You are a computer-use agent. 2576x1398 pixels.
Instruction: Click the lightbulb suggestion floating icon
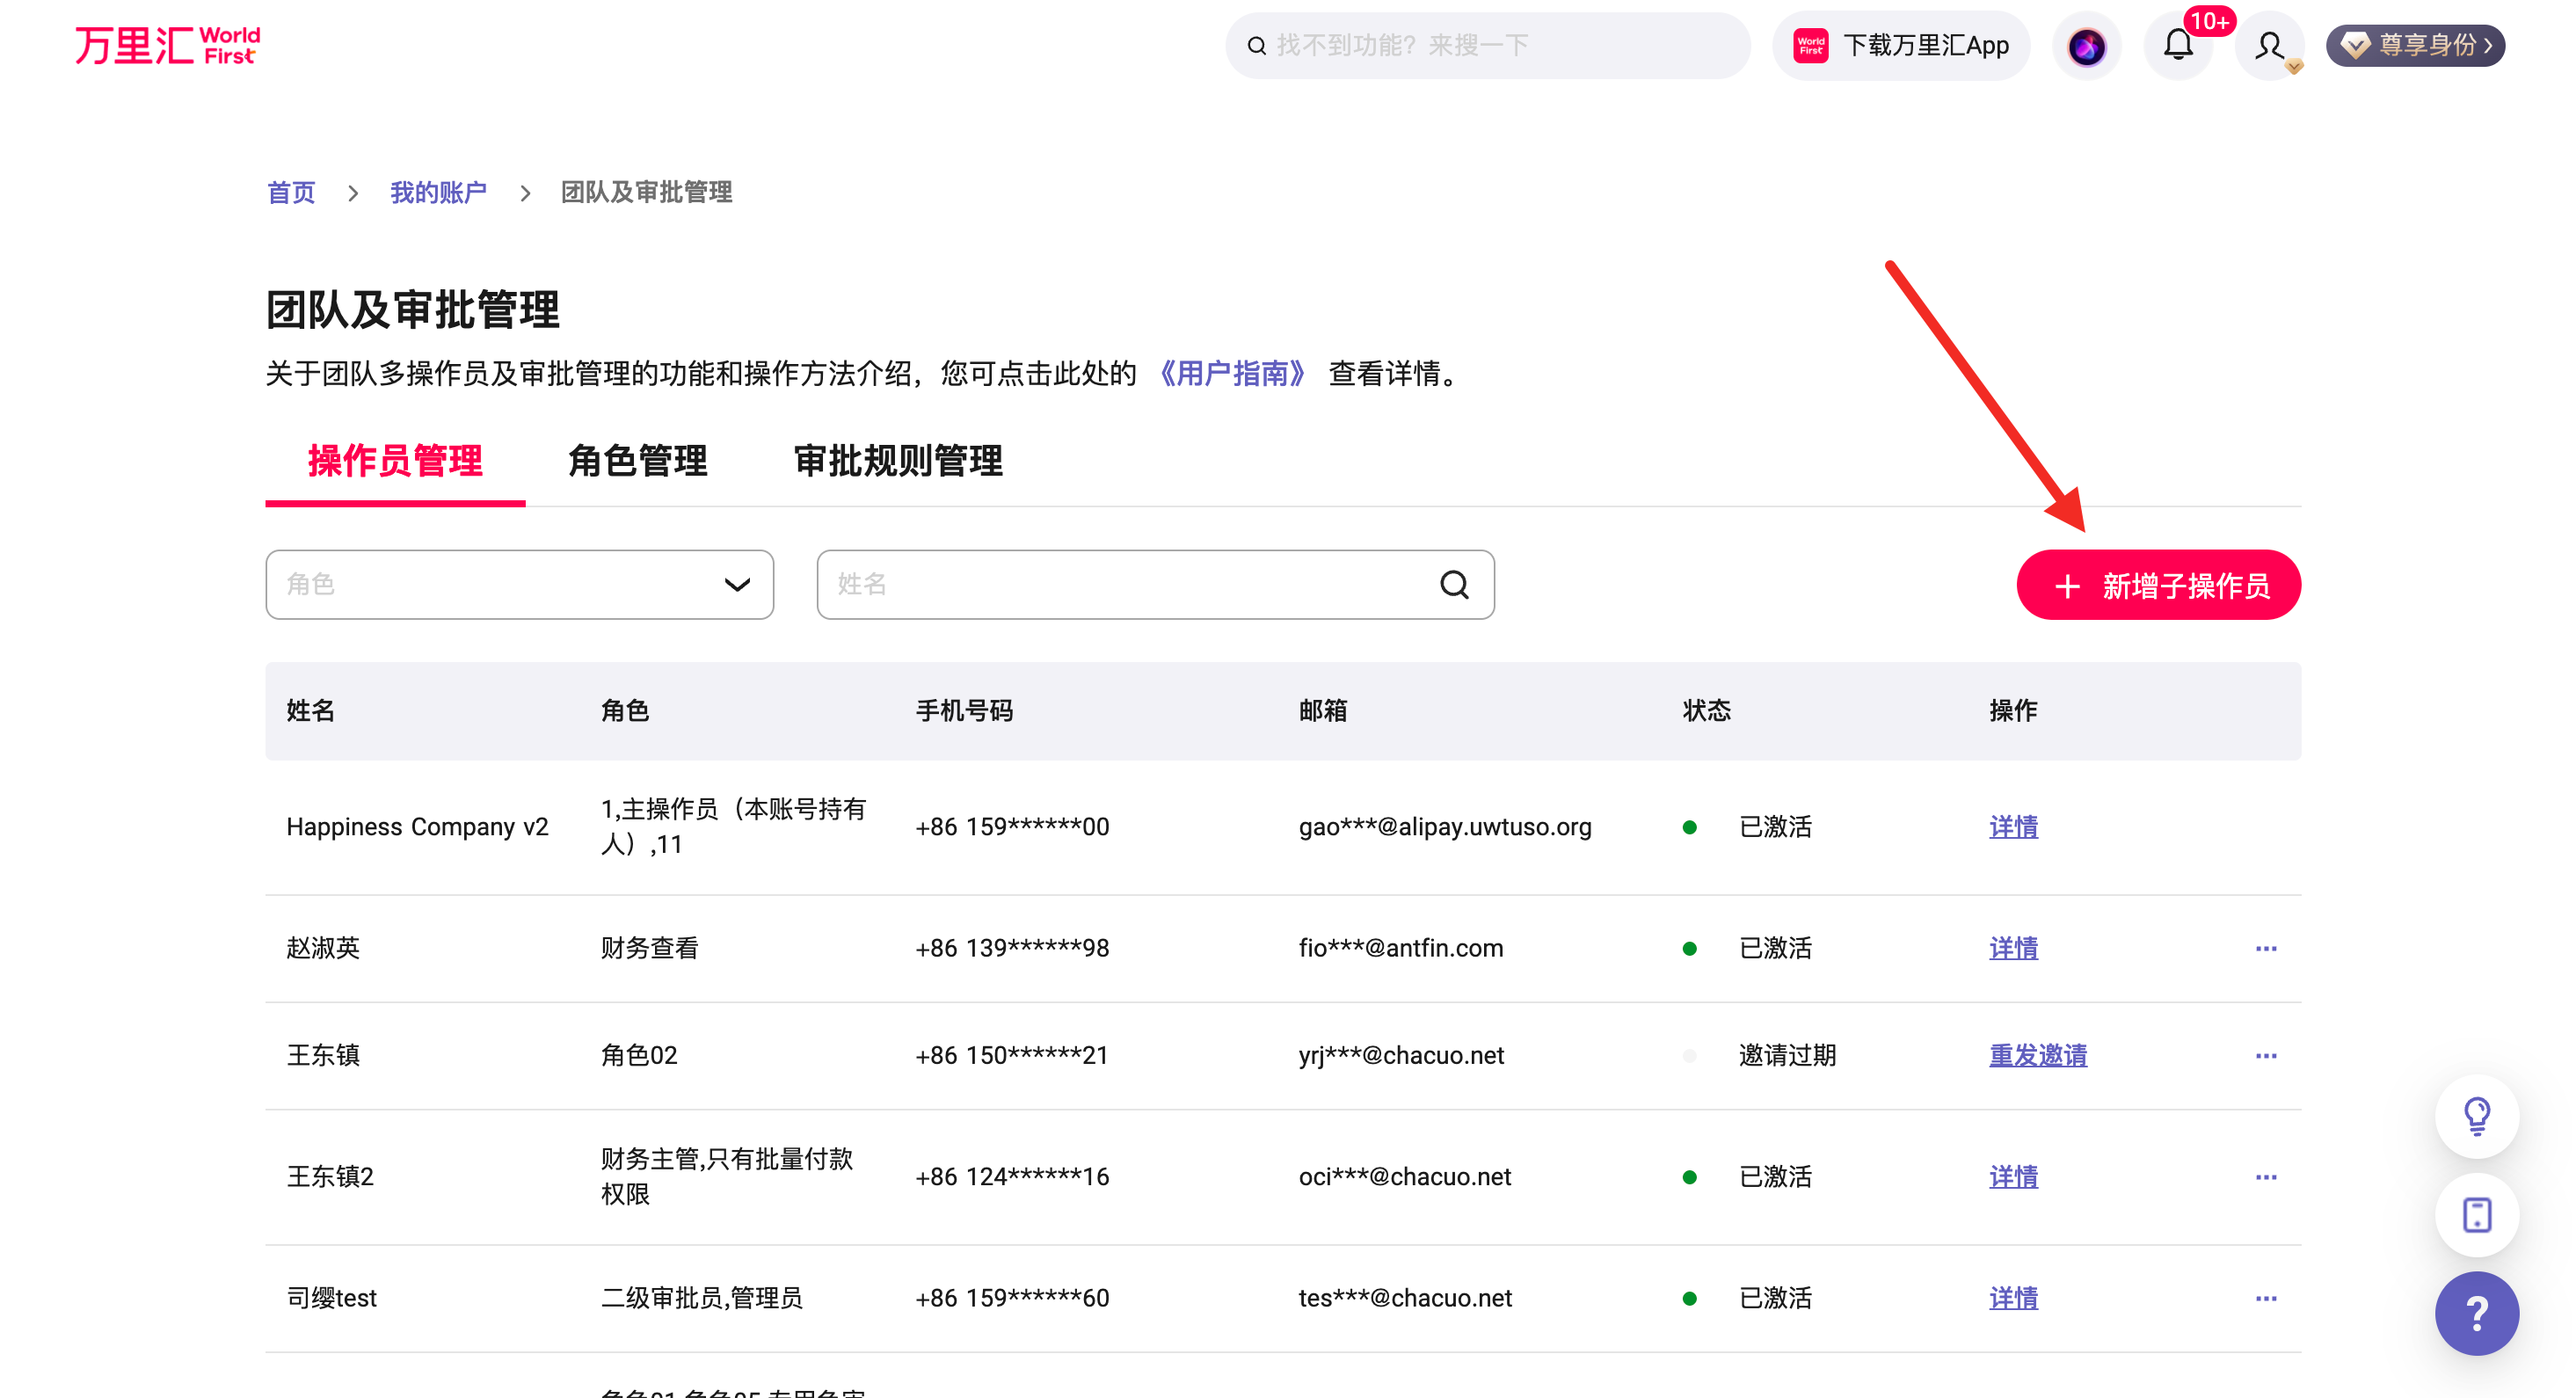click(2476, 1116)
